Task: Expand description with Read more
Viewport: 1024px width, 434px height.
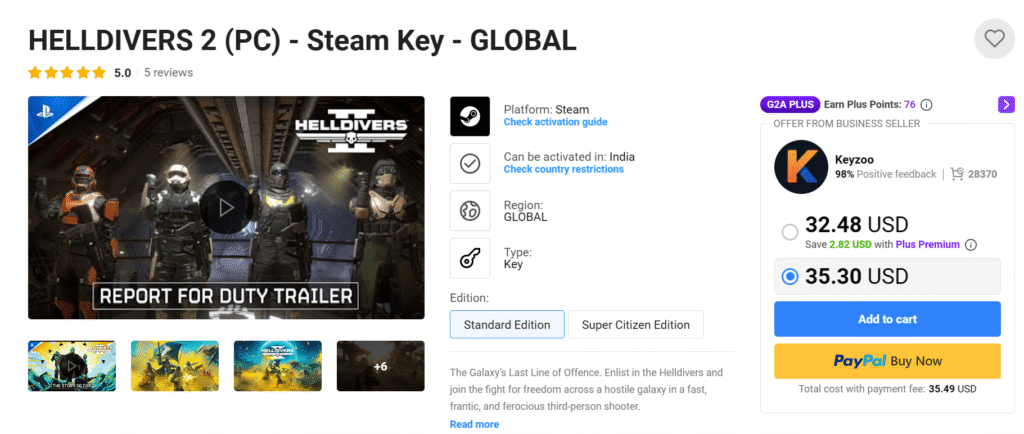Action: (474, 424)
